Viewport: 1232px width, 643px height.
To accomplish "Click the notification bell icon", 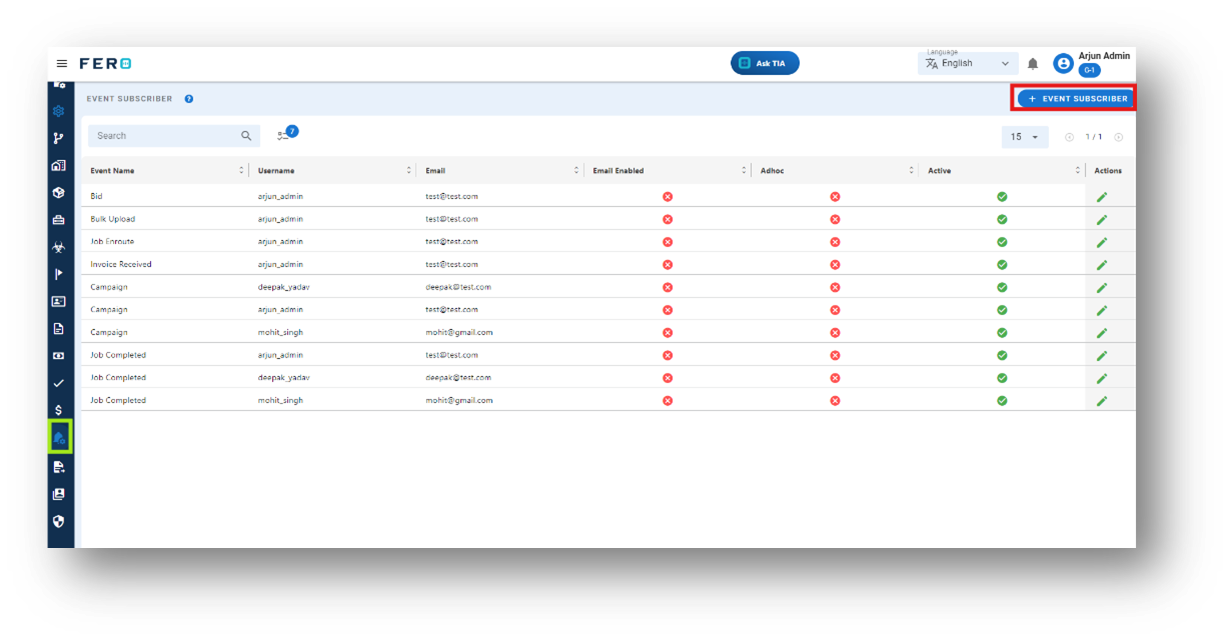I will [x=1033, y=64].
